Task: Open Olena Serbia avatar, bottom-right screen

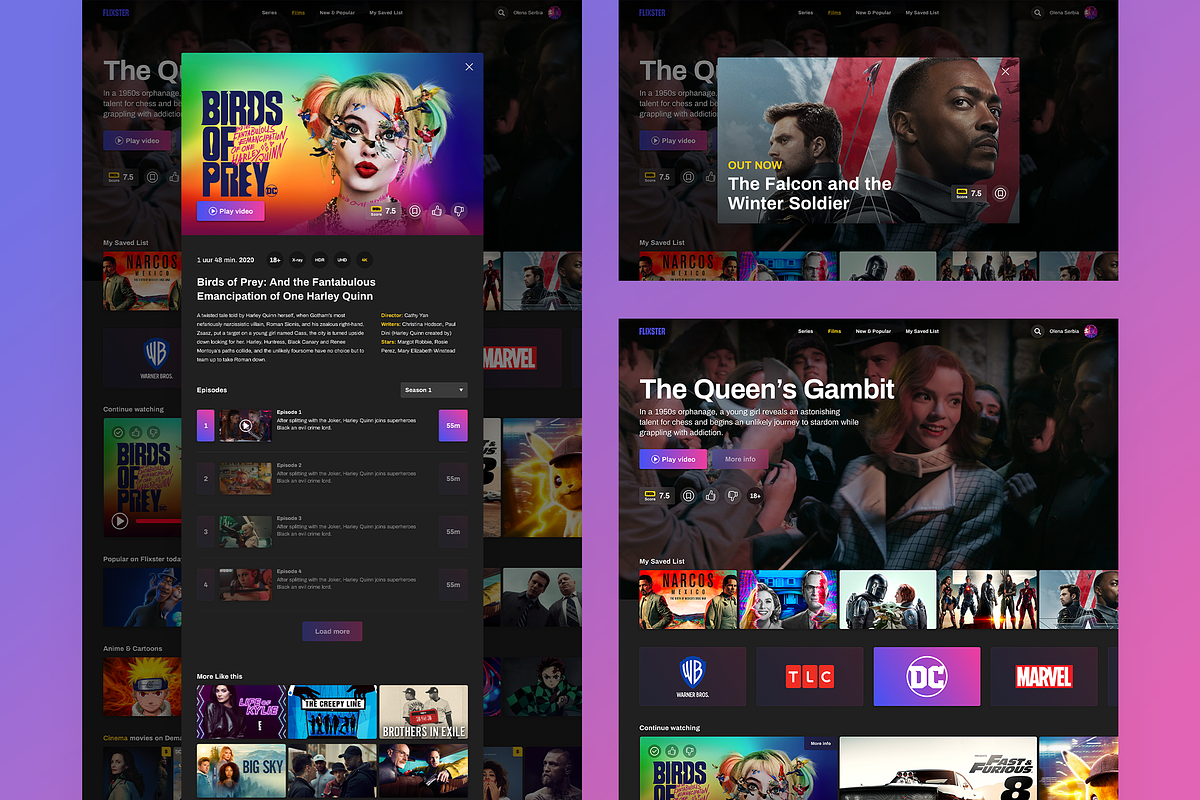Action: pyautogui.click(x=1091, y=331)
